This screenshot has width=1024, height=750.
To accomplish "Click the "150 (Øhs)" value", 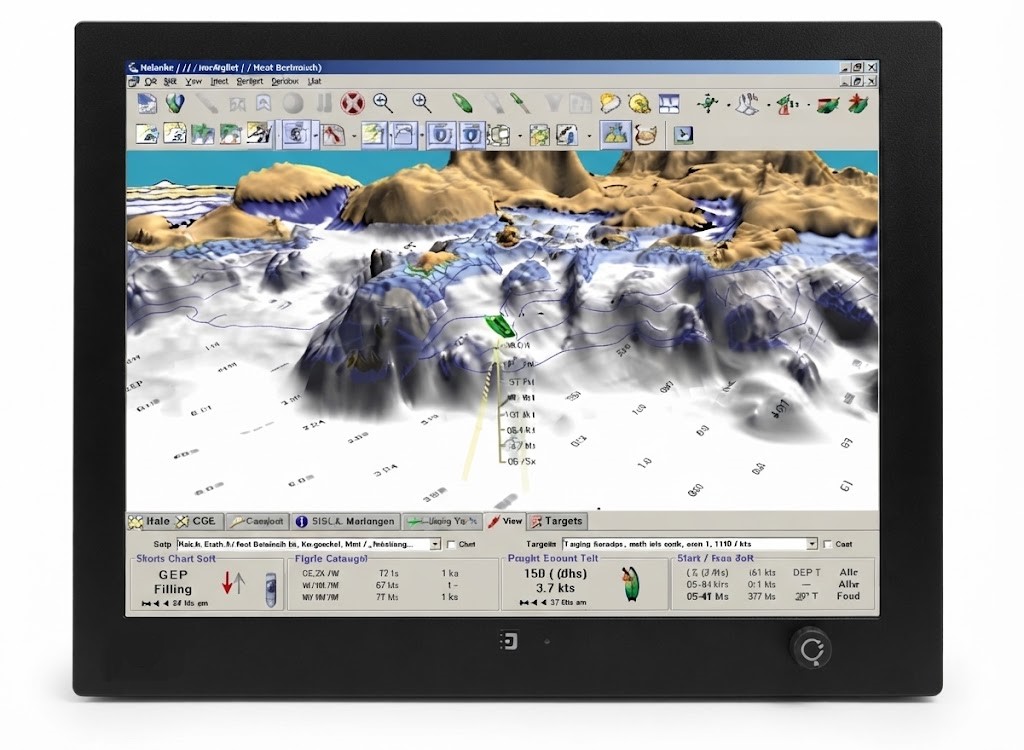I will (x=555, y=574).
